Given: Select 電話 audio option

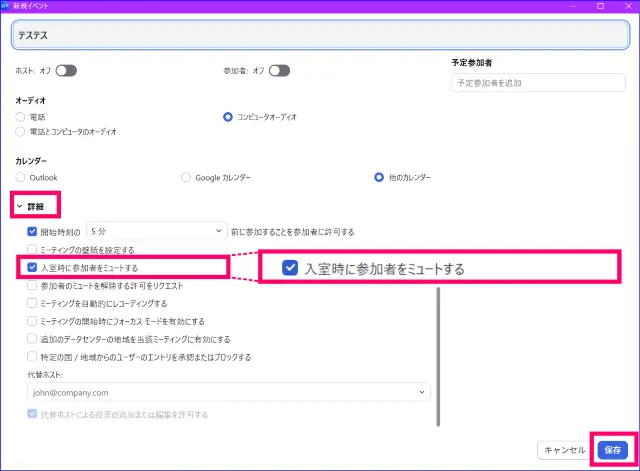Looking at the screenshot, I should coord(21,116).
